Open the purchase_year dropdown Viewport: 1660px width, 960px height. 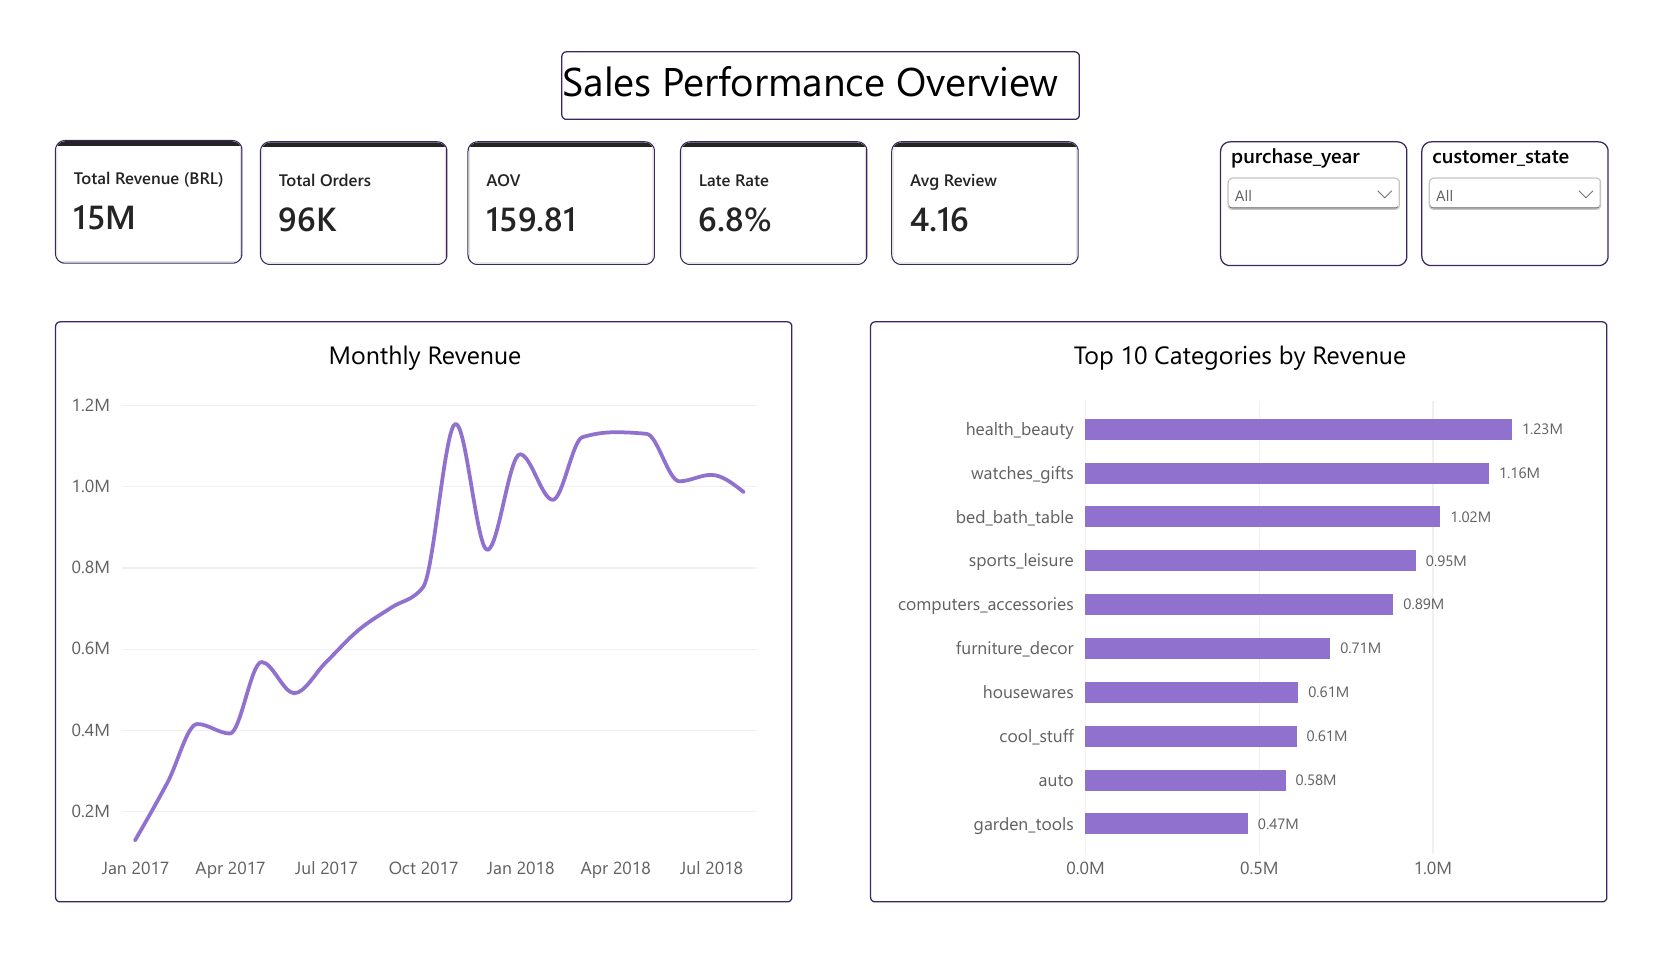[1313, 194]
